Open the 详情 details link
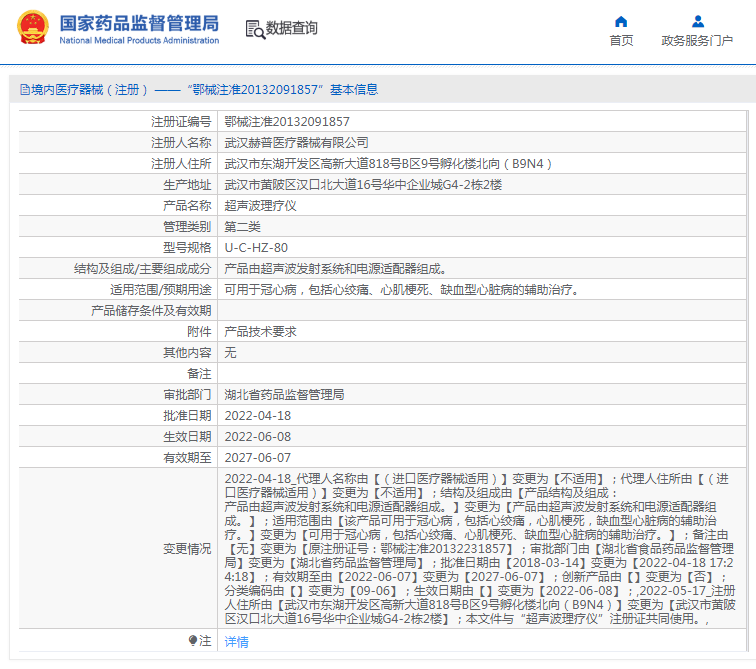The width and height of the screenshot is (756, 669). [237, 642]
